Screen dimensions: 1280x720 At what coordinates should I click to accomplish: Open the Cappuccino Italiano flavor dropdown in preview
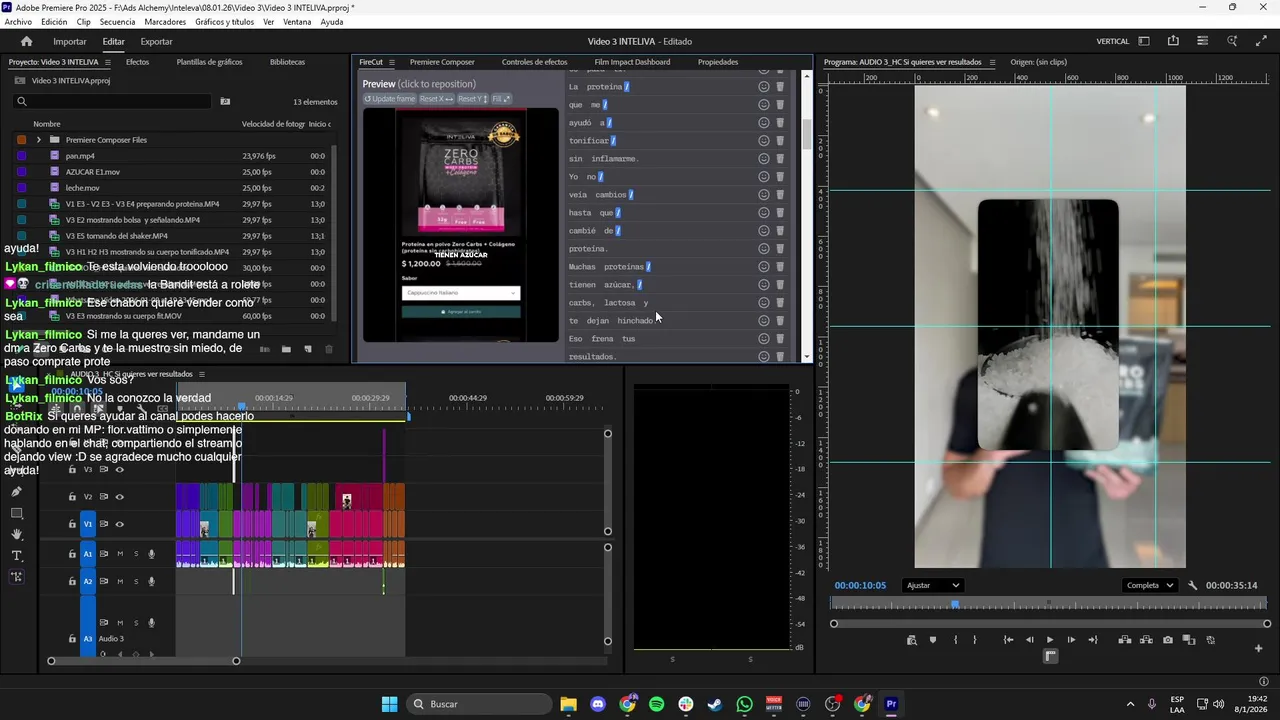tap(461, 293)
